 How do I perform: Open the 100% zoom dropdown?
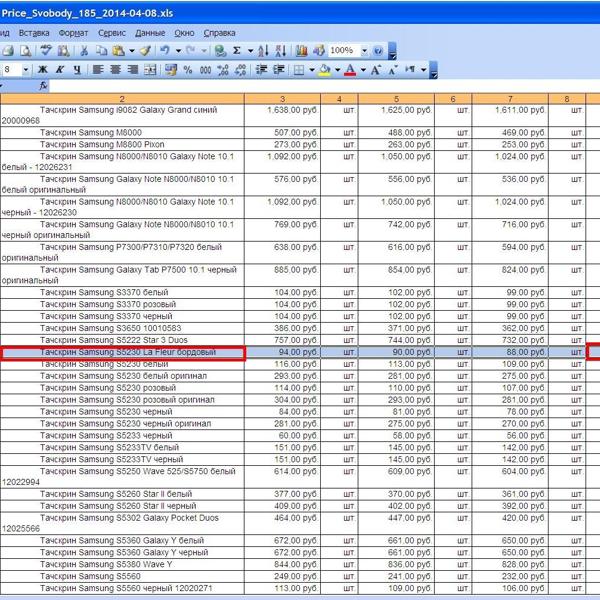(364, 51)
